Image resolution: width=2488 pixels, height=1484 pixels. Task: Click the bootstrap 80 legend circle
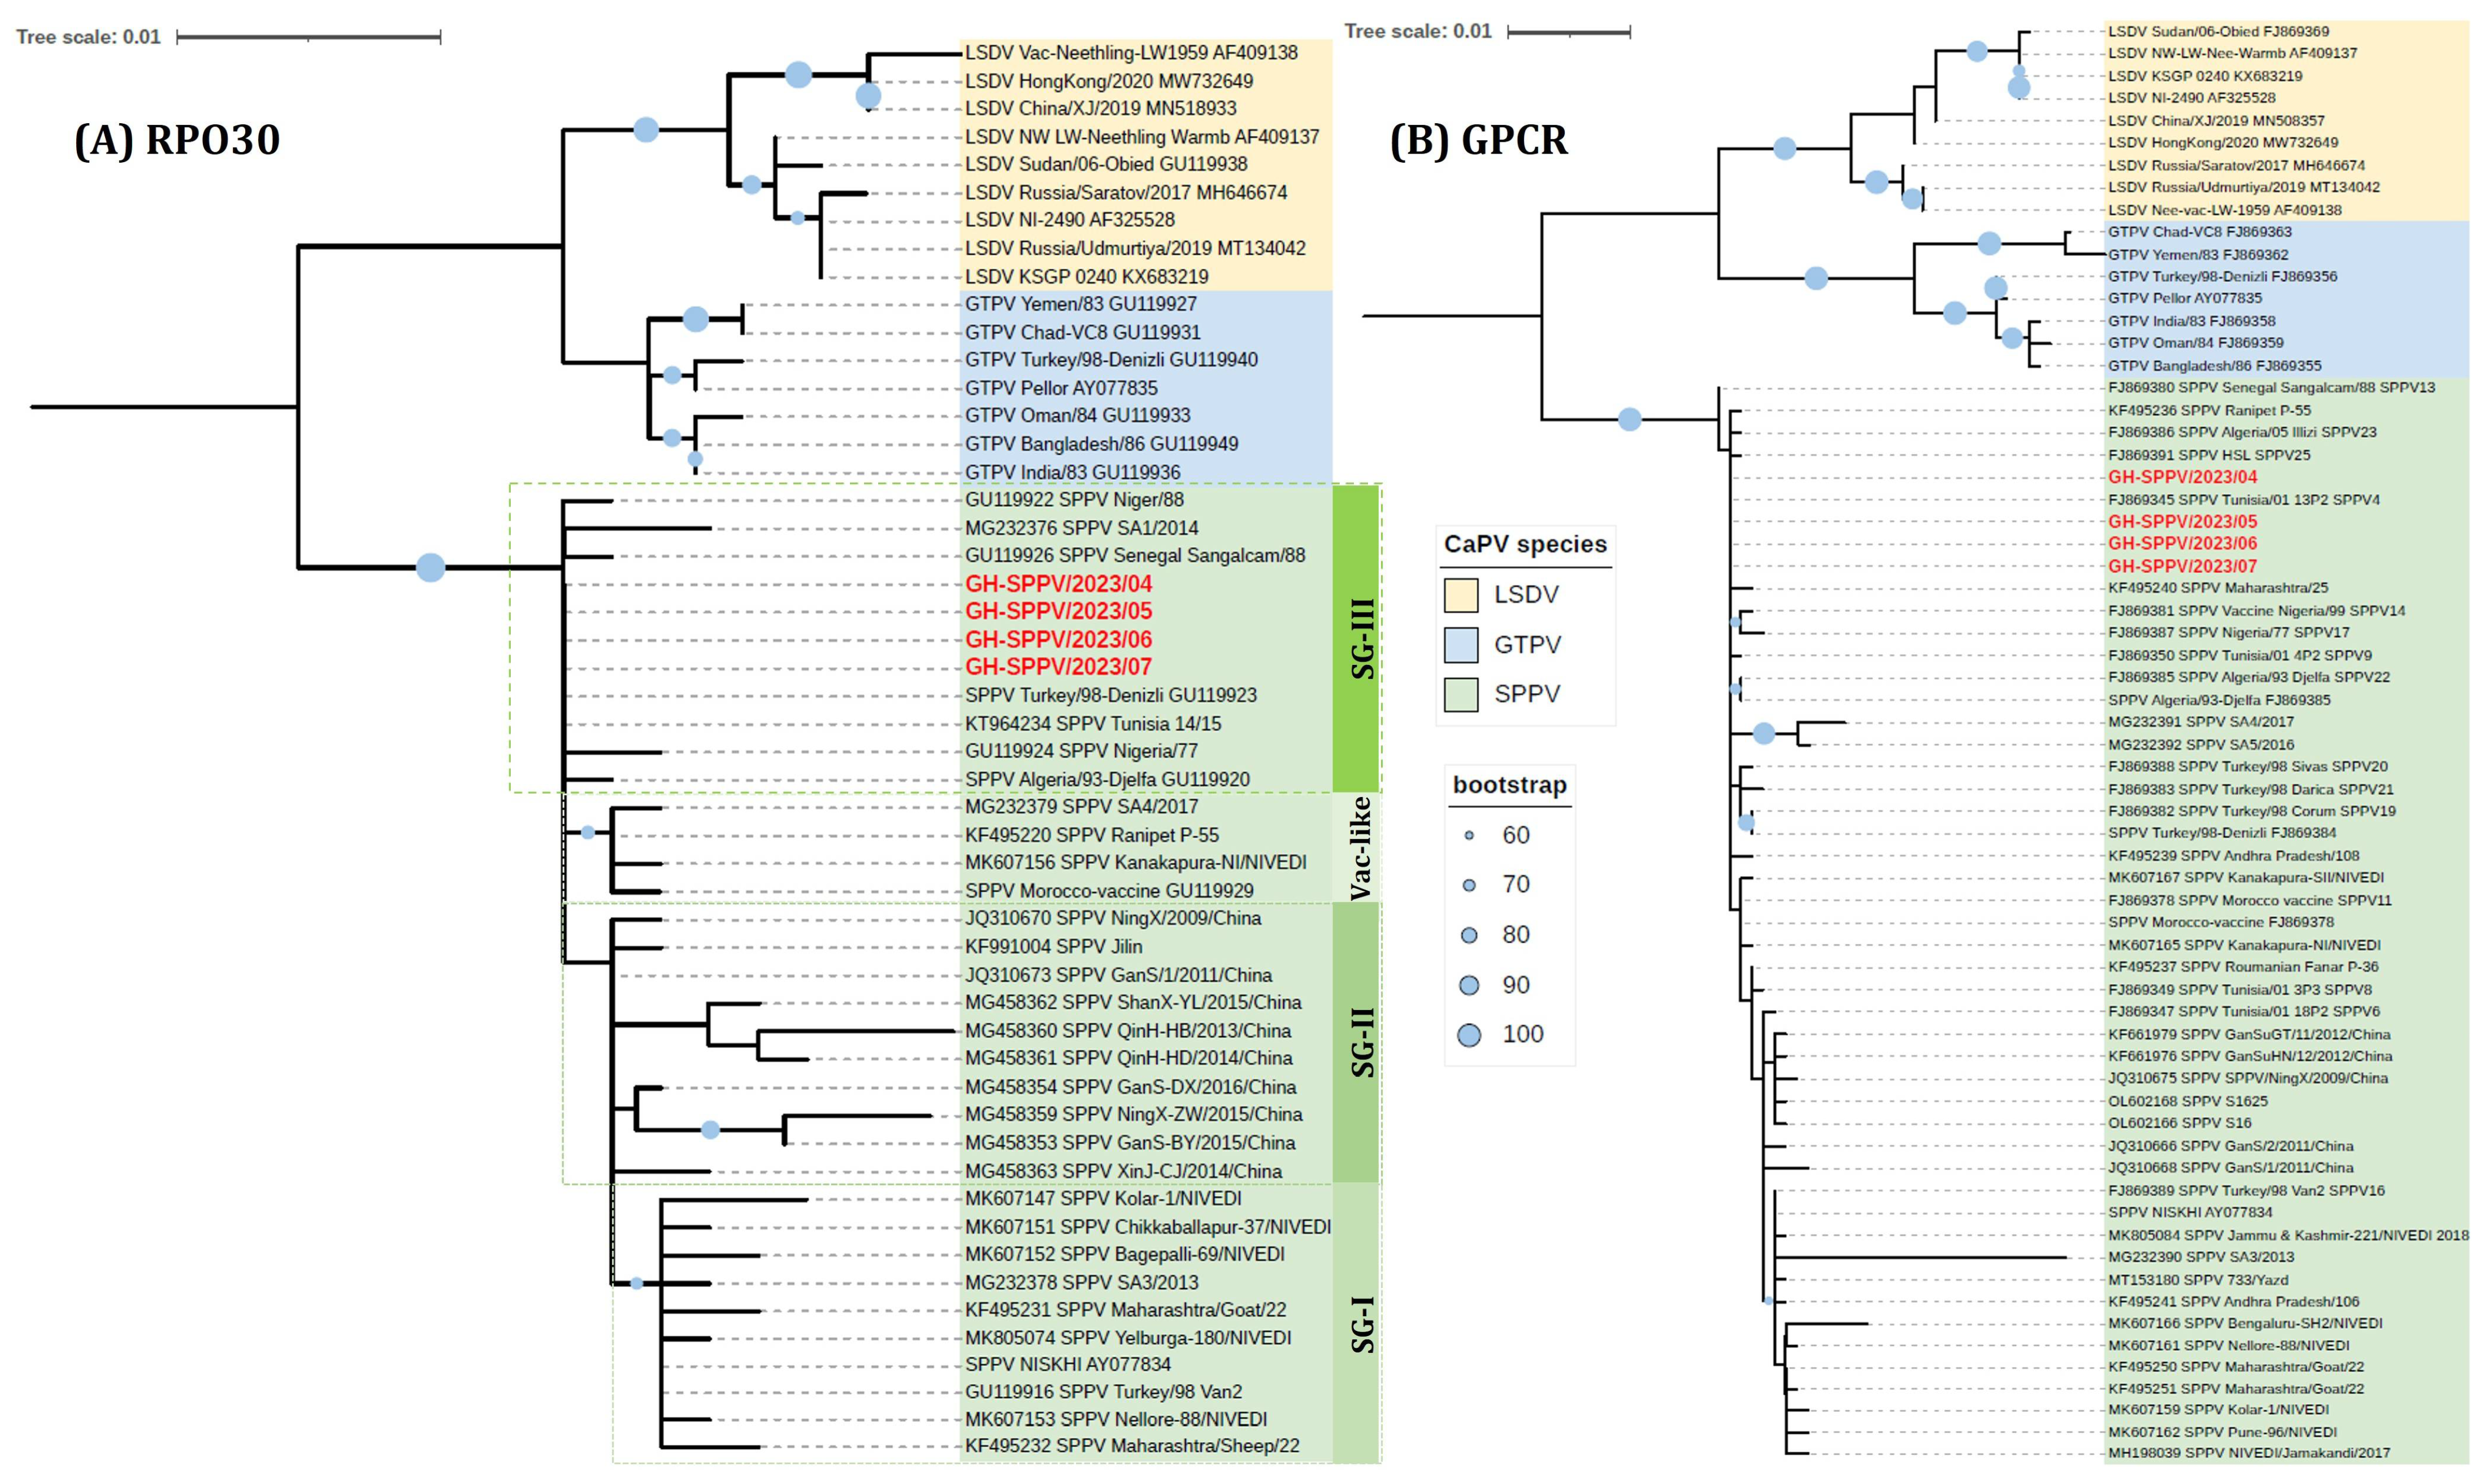(1469, 935)
